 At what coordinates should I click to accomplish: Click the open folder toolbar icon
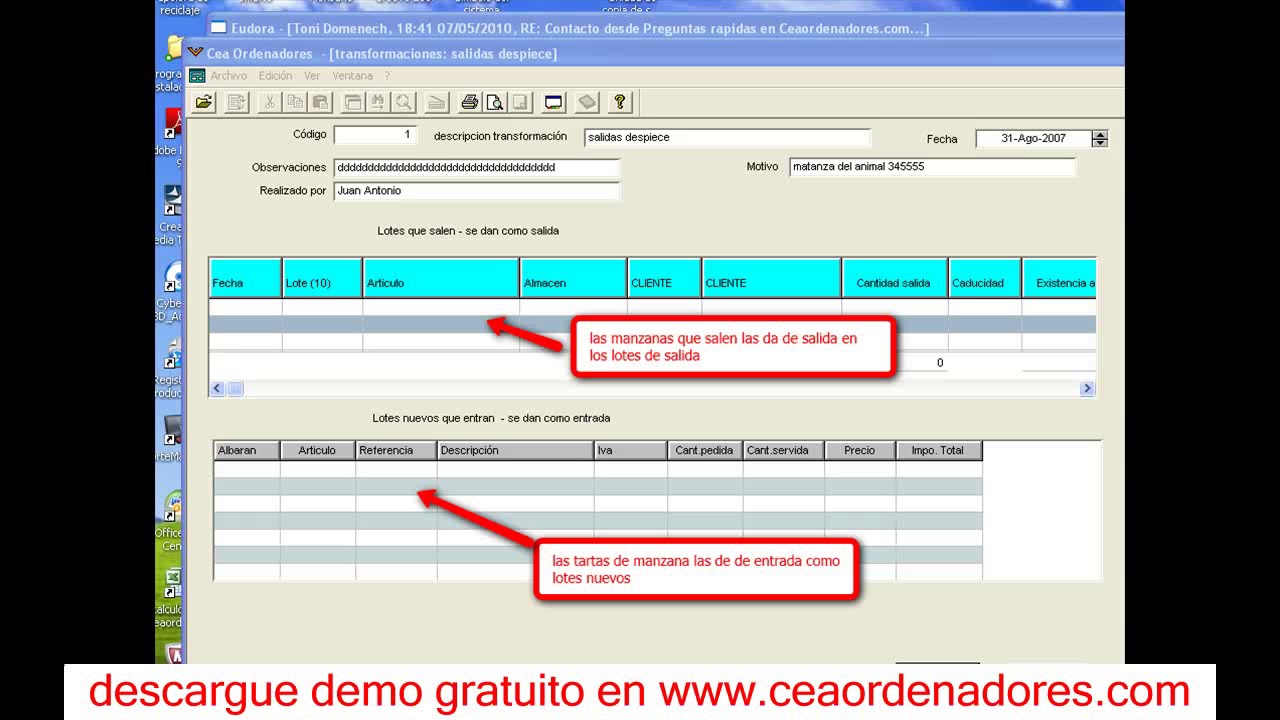click(x=204, y=102)
